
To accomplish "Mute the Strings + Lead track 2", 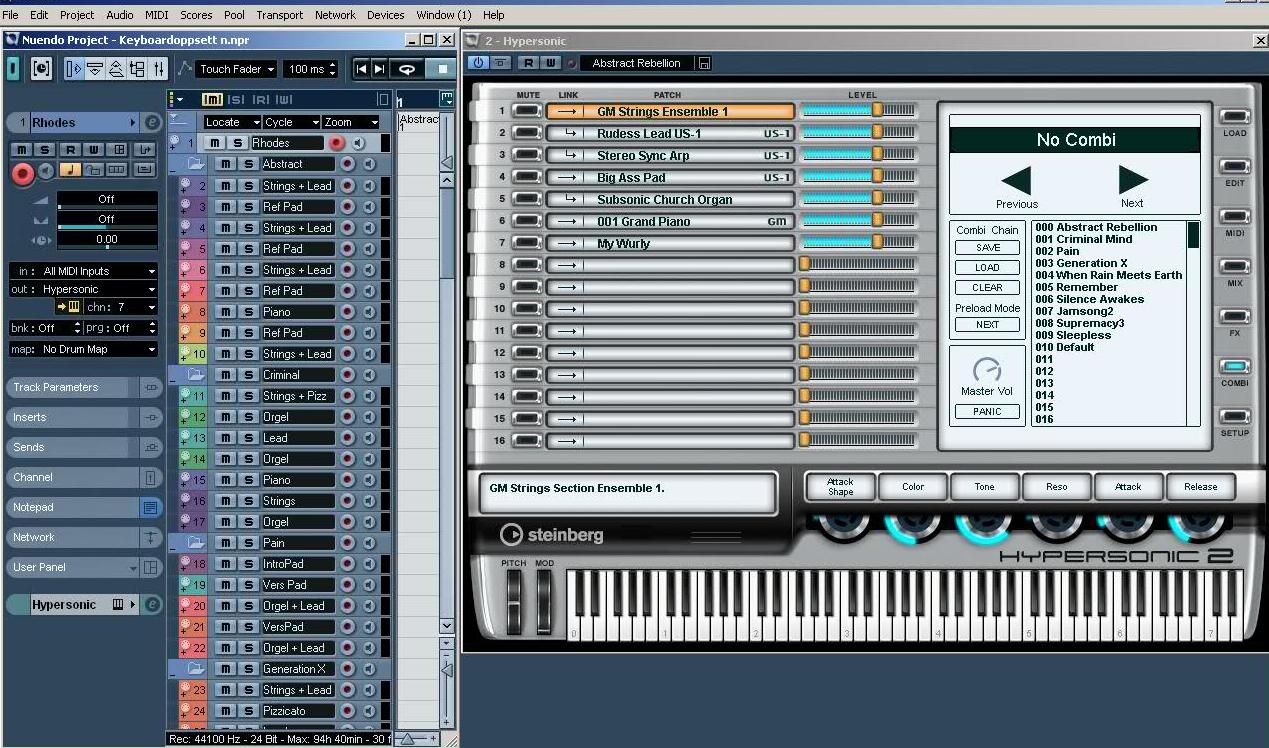I will point(226,186).
